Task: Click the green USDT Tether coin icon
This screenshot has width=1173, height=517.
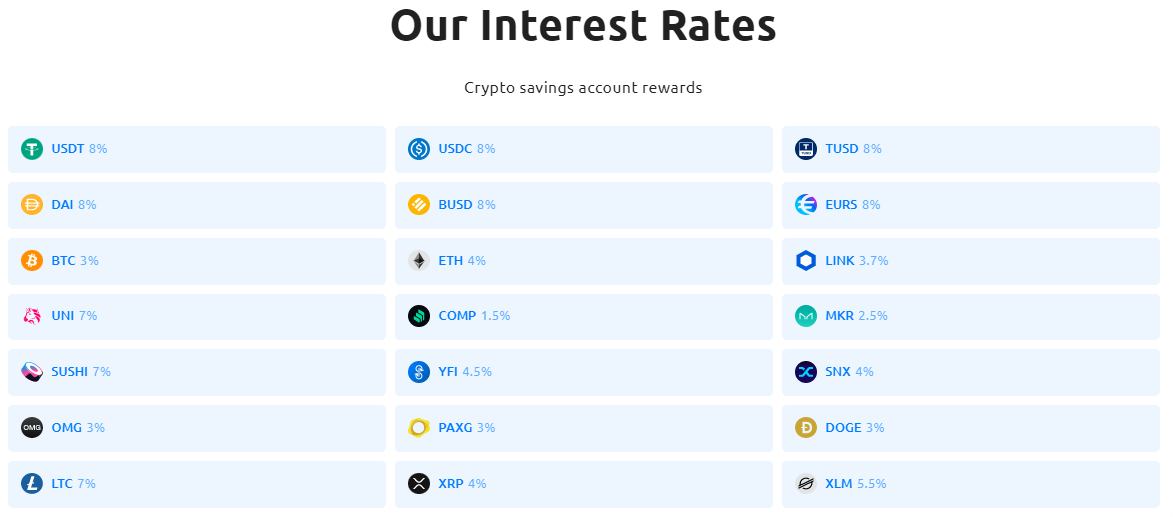Action: (32, 149)
